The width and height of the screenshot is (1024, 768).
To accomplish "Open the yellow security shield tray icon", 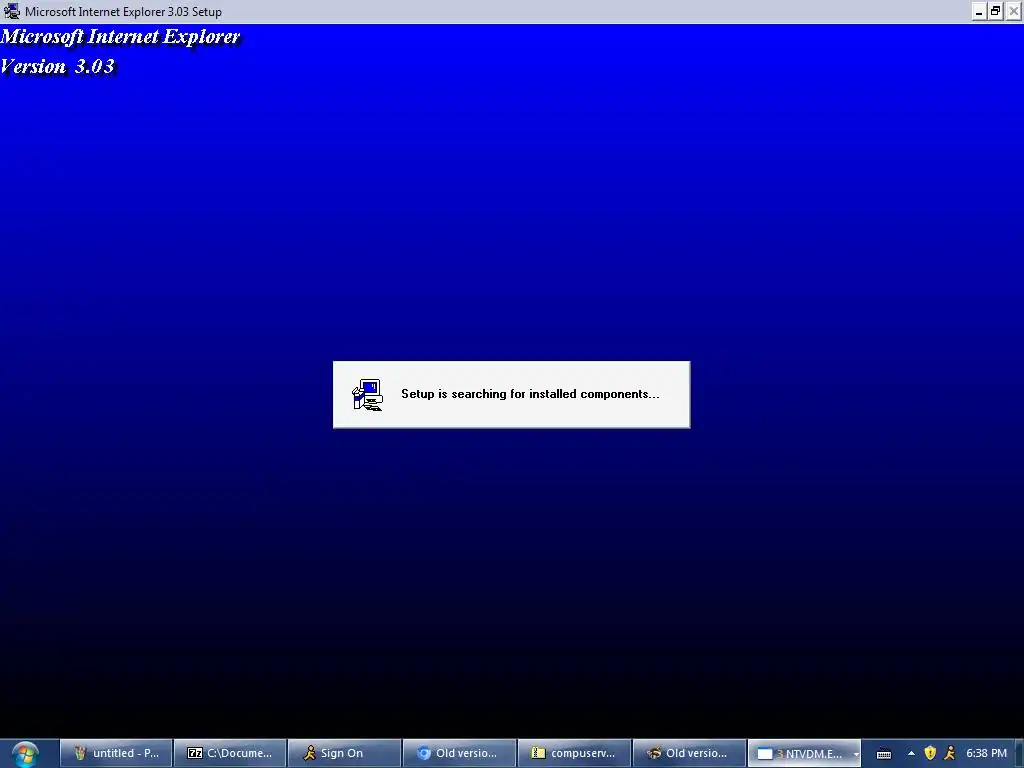I will tap(930, 753).
